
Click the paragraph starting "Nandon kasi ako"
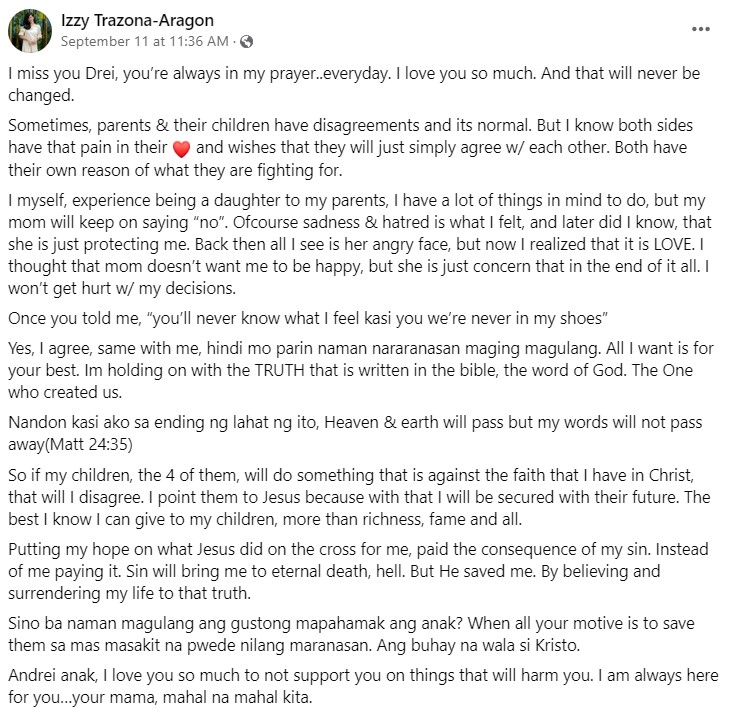coord(355,433)
